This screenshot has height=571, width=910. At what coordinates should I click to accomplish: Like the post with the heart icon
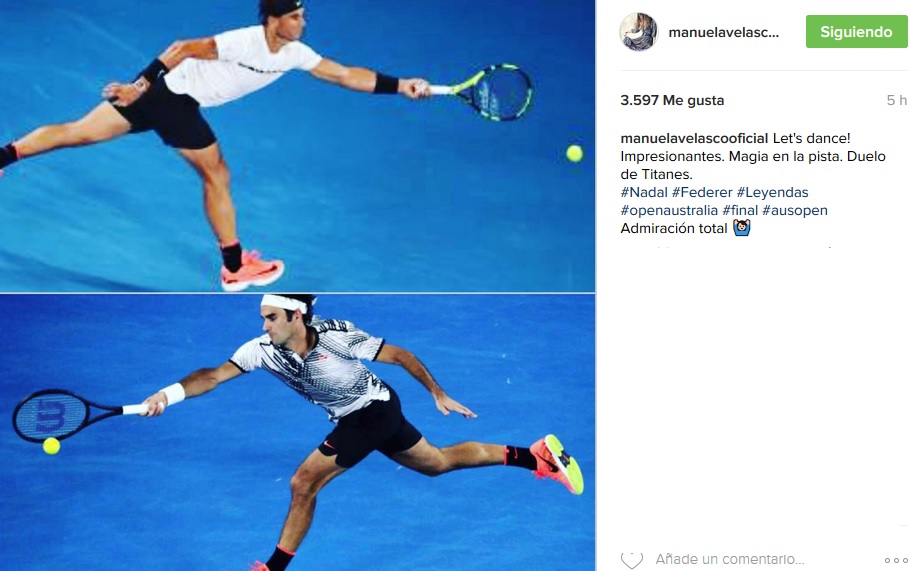pos(631,560)
